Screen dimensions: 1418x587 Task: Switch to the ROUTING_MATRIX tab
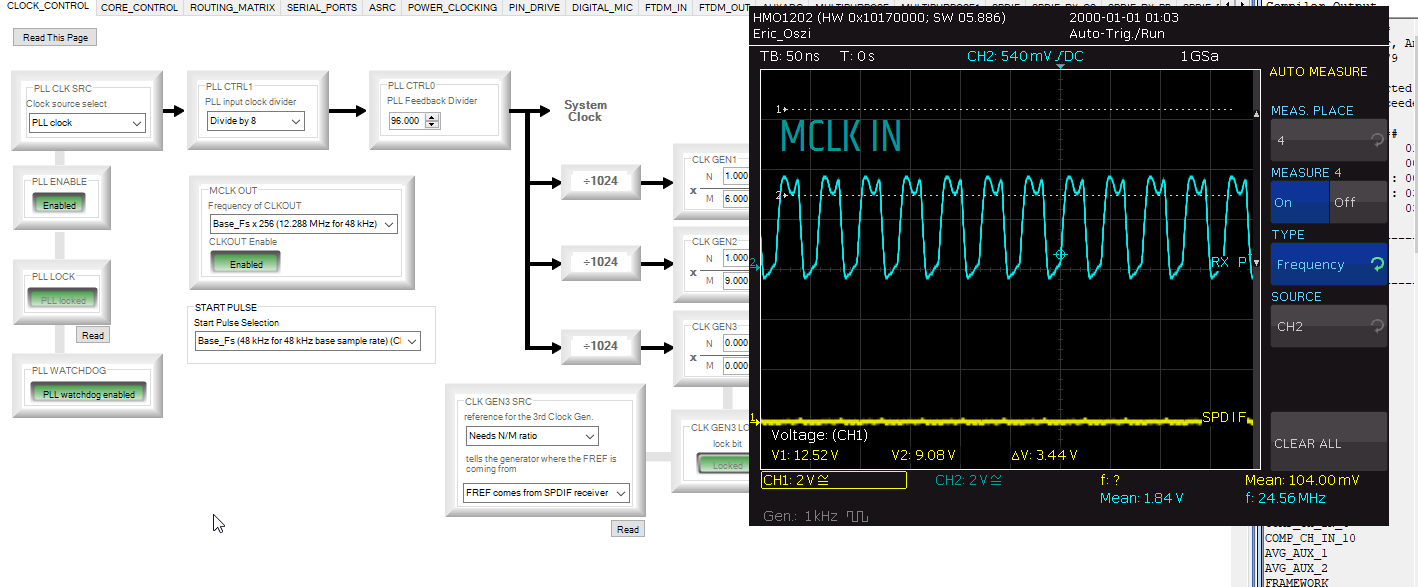(x=232, y=7)
